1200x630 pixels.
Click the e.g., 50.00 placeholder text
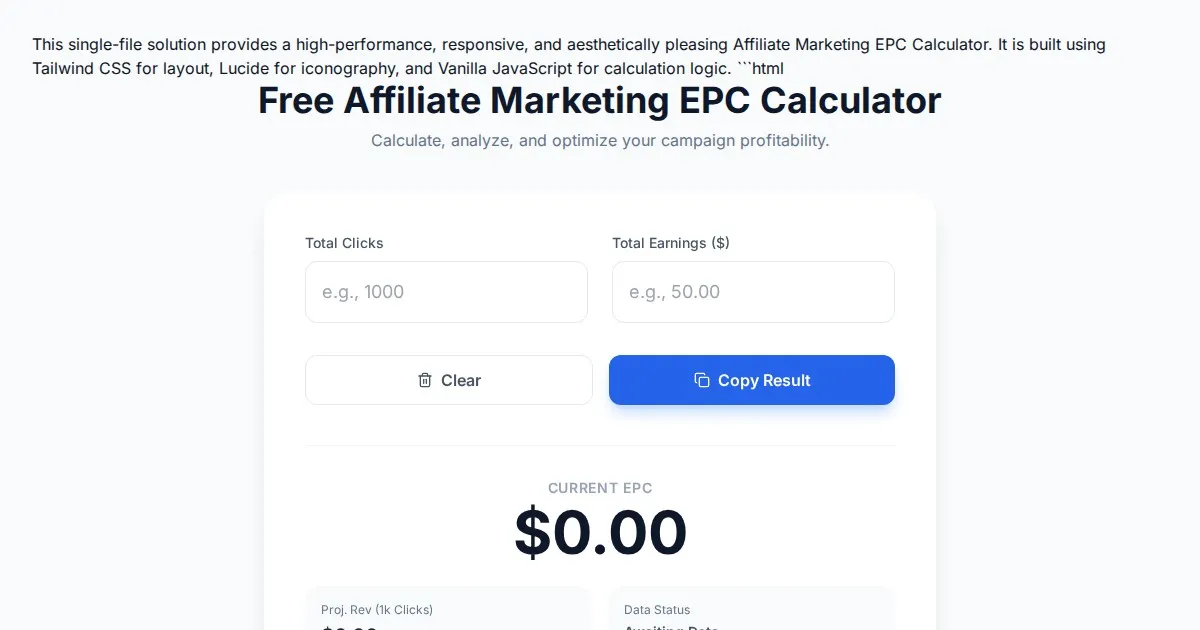pos(674,292)
